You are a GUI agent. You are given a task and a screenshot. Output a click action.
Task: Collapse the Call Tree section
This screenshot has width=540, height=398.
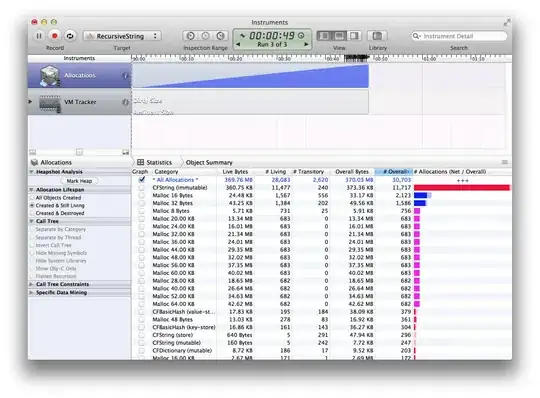tap(32, 221)
